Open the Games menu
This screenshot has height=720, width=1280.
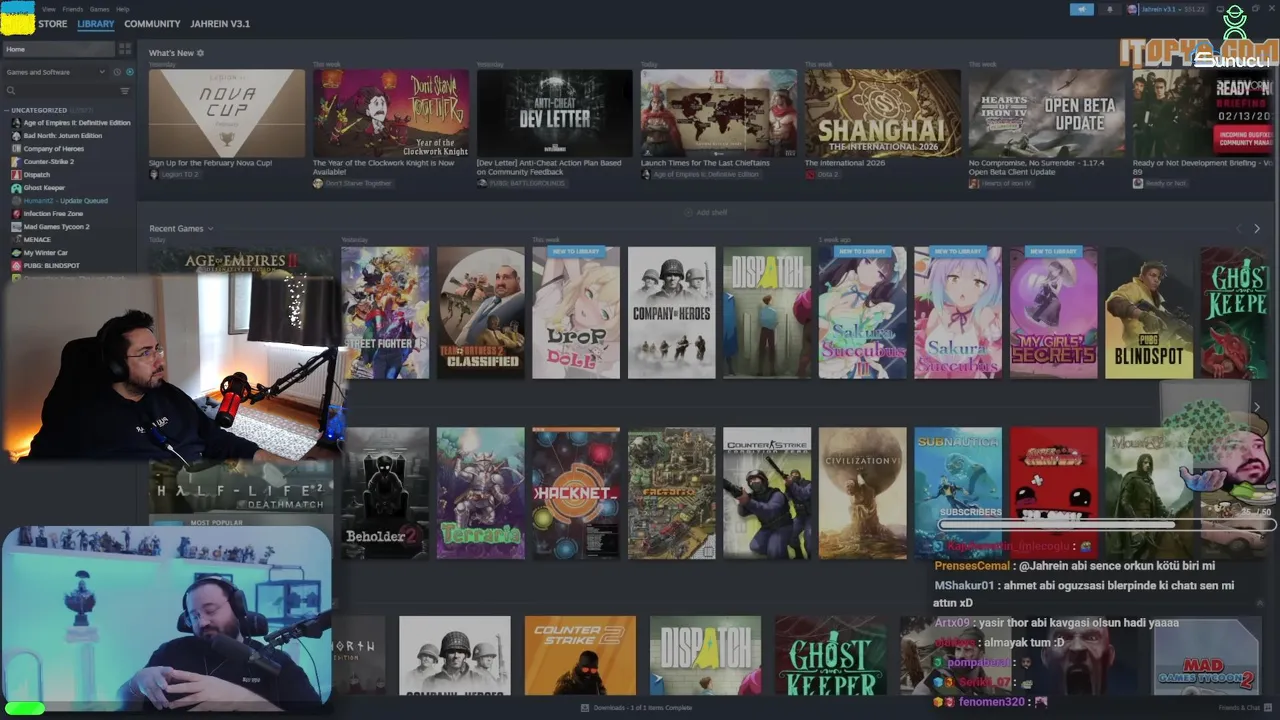tap(100, 9)
